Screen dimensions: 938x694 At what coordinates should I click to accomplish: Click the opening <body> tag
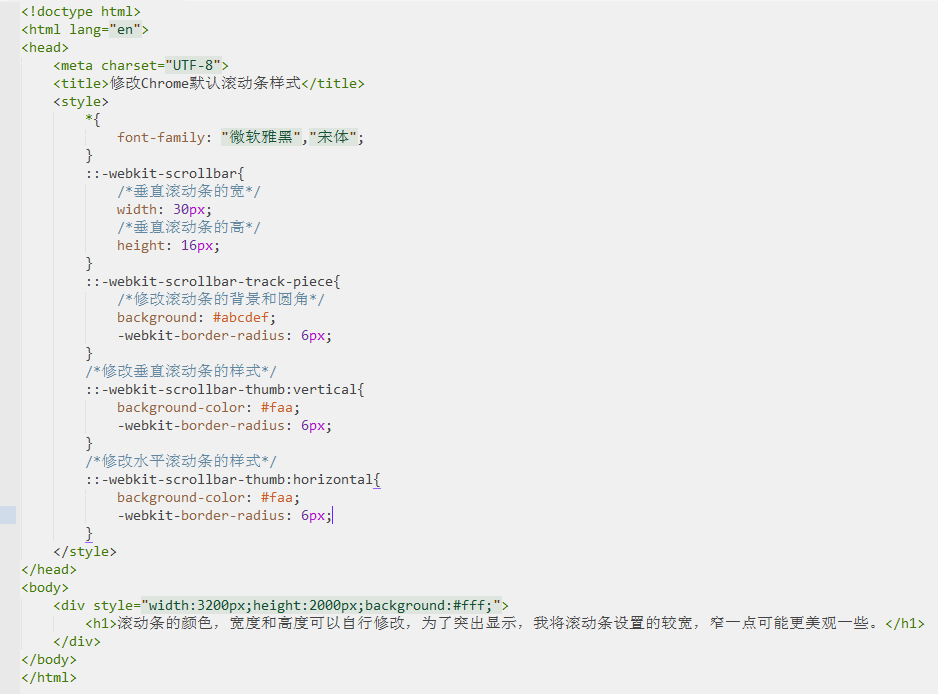pyautogui.click(x=45, y=588)
